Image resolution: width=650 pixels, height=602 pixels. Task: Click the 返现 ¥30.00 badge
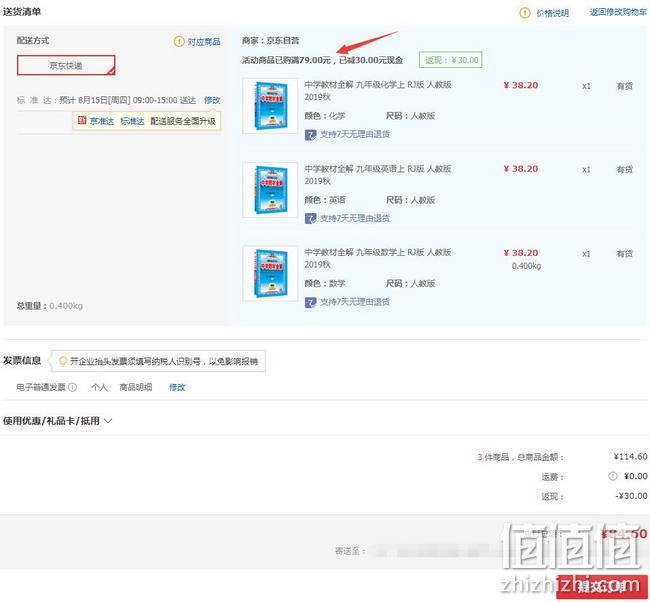[x=451, y=60]
